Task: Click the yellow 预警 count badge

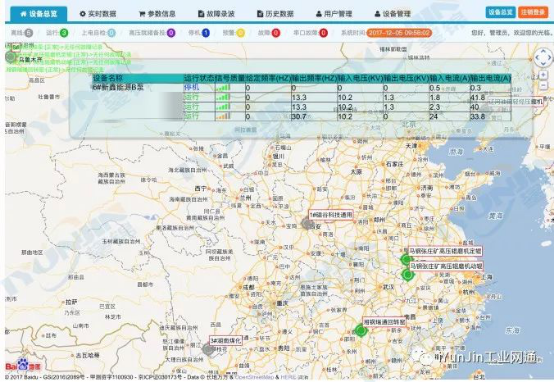Action: [x=240, y=33]
